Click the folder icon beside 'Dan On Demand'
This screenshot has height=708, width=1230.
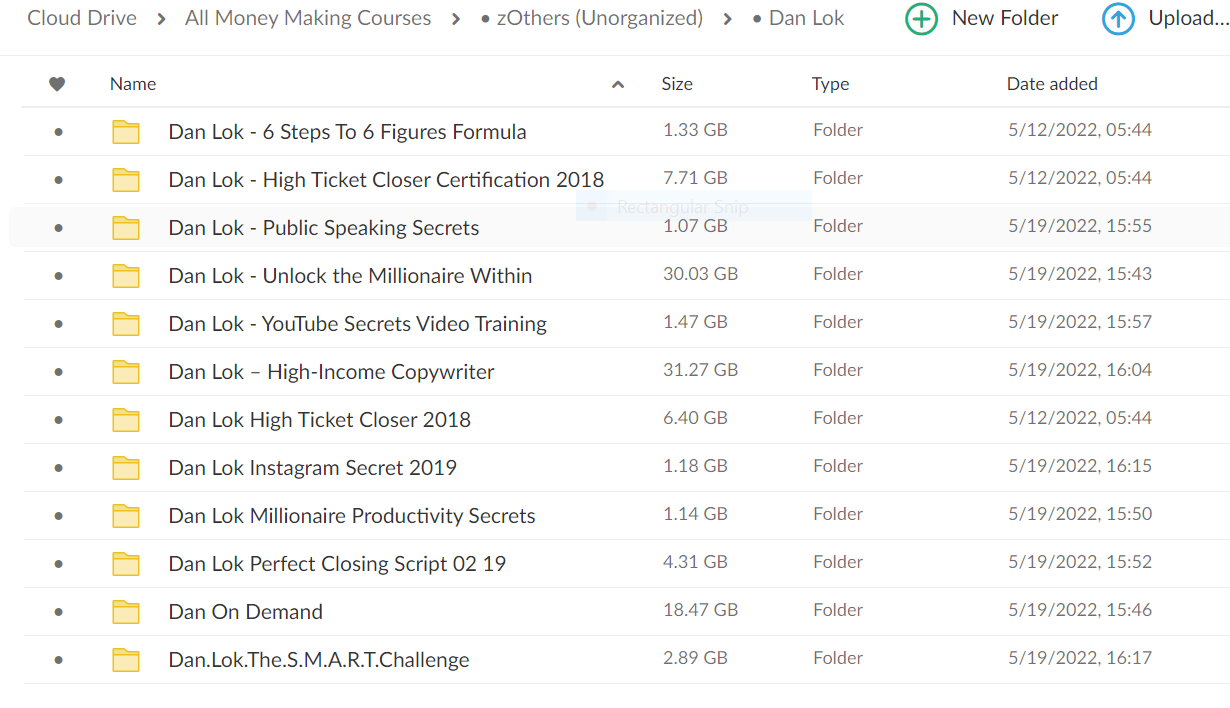click(126, 610)
